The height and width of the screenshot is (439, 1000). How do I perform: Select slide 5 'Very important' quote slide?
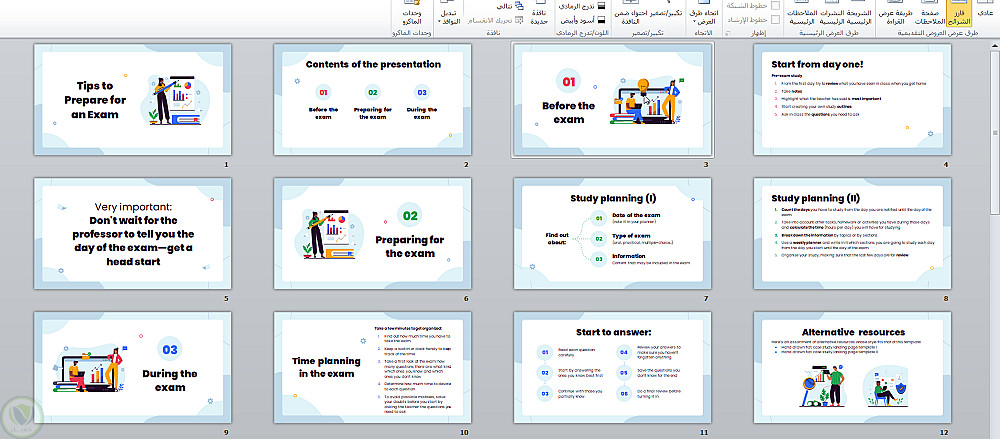point(133,234)
